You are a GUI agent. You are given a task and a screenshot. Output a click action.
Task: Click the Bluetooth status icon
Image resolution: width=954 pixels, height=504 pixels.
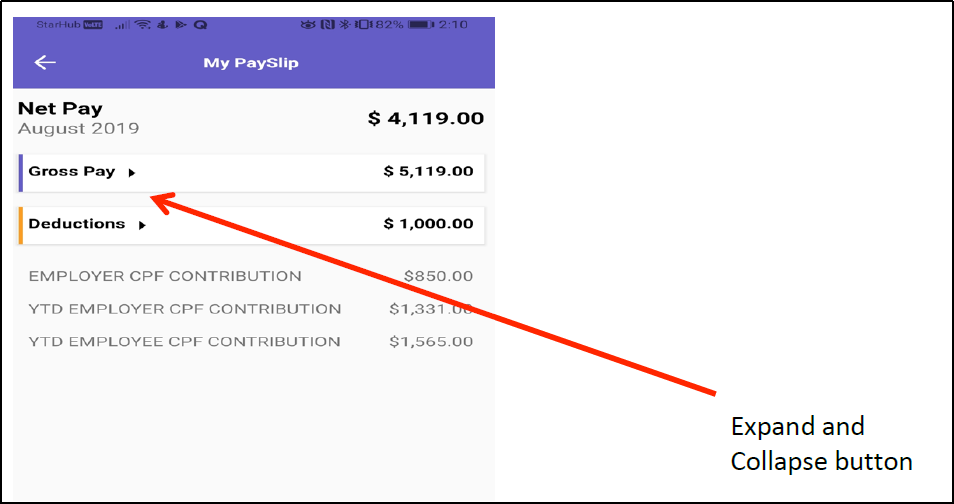coord(345,24)
